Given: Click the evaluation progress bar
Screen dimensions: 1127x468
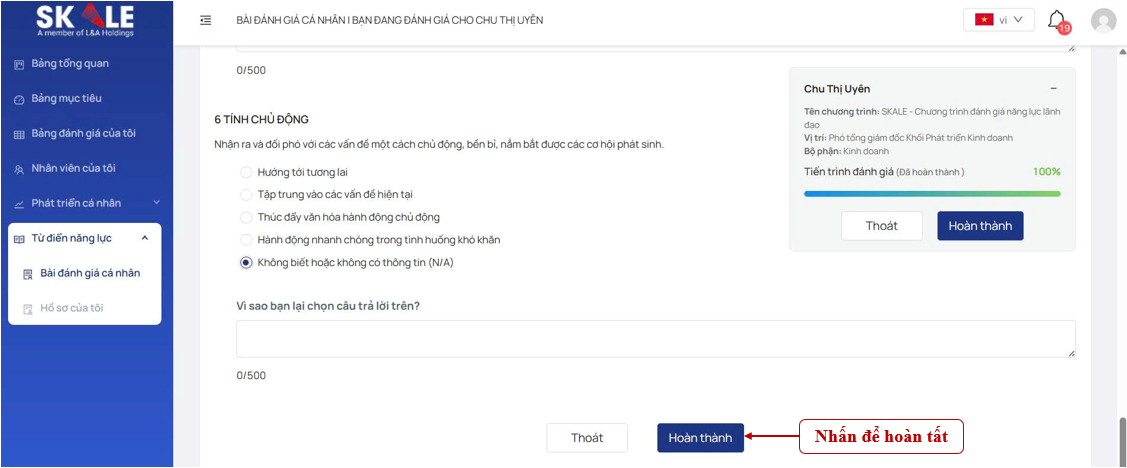Looking at the screenshot, I should tap(932, 193).
